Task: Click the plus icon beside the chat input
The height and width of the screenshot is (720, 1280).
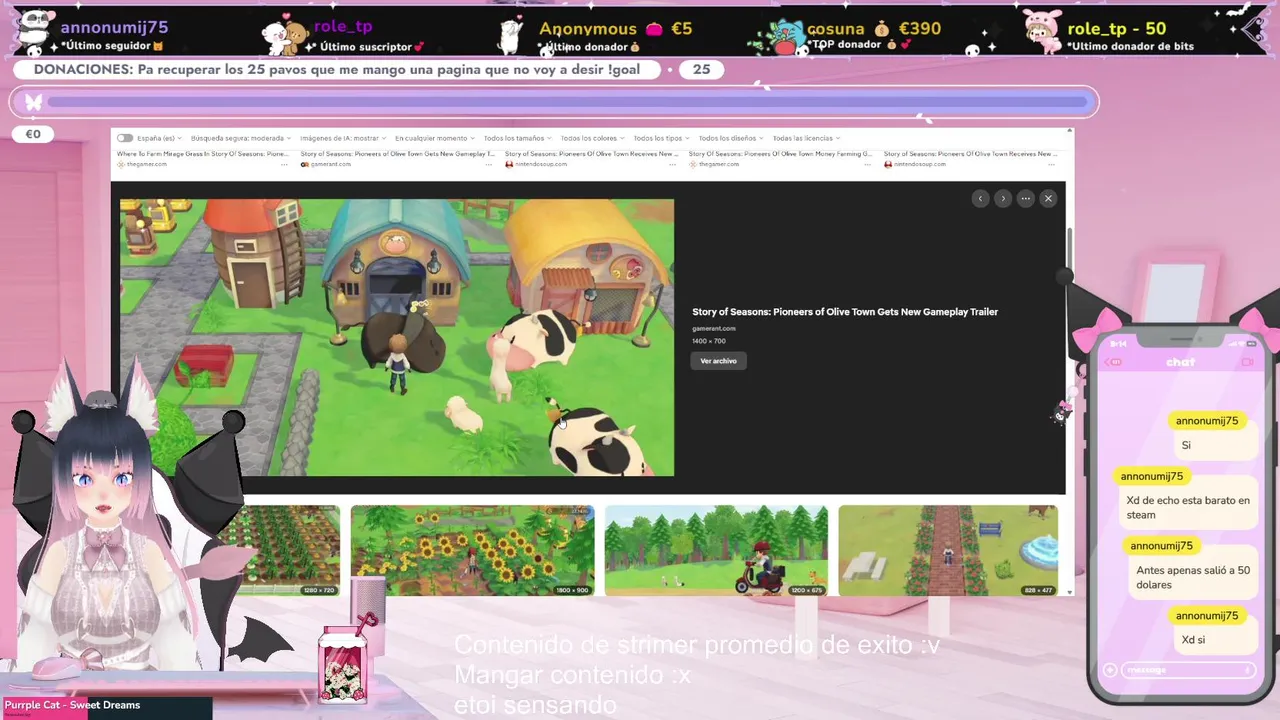Action: (x=1110, y=670)
